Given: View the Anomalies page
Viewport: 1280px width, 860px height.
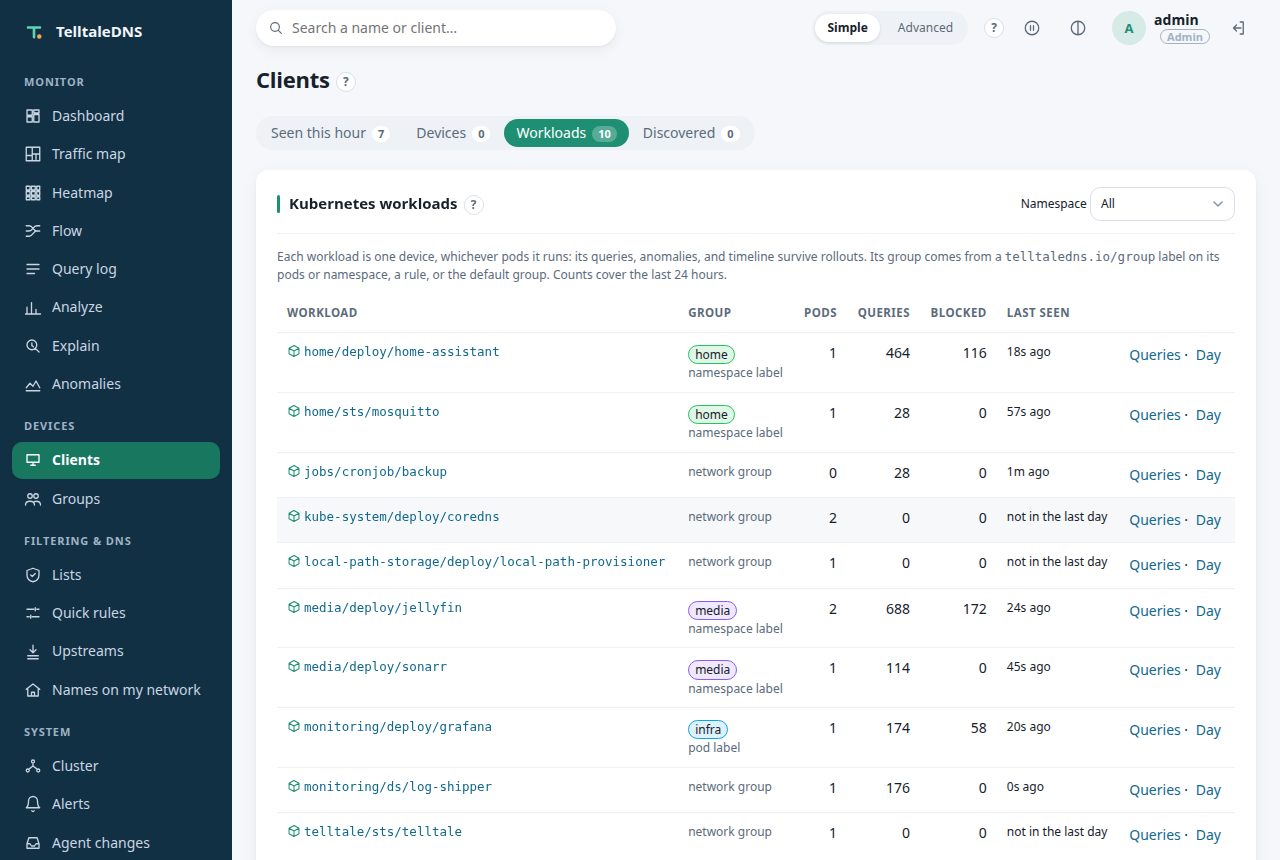Looking at the screenshot, I should click(116, 384).
